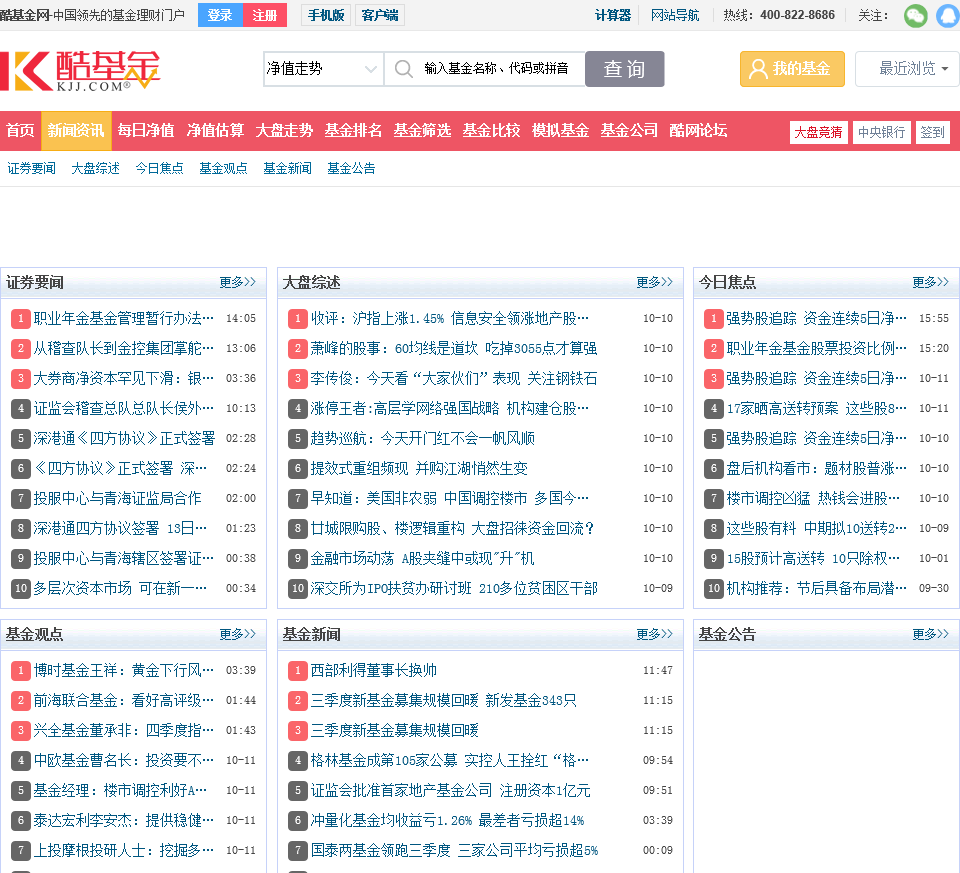Screen dimensions: 960x873
Task: Open article 职业年金基金股票投资比例
Action: [816, 348]
